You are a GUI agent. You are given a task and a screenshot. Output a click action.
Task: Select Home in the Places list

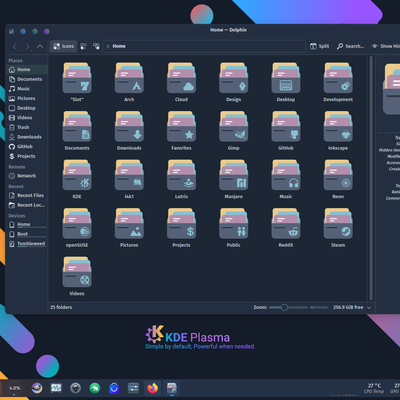(27, 69)
